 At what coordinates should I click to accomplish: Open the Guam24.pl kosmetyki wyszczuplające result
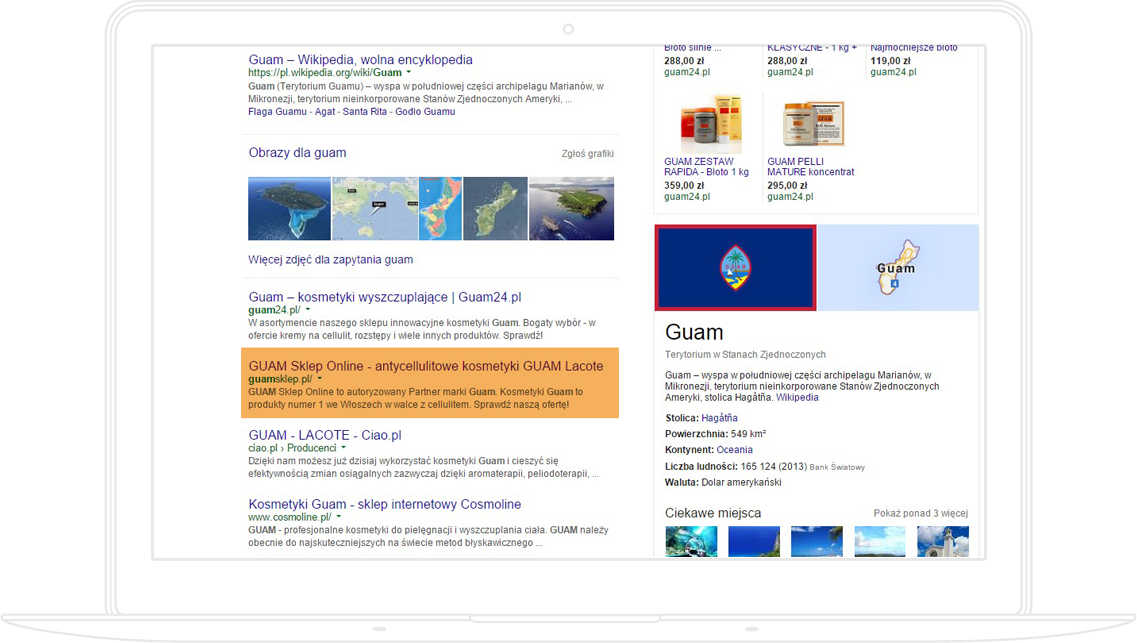pos(384,297)
